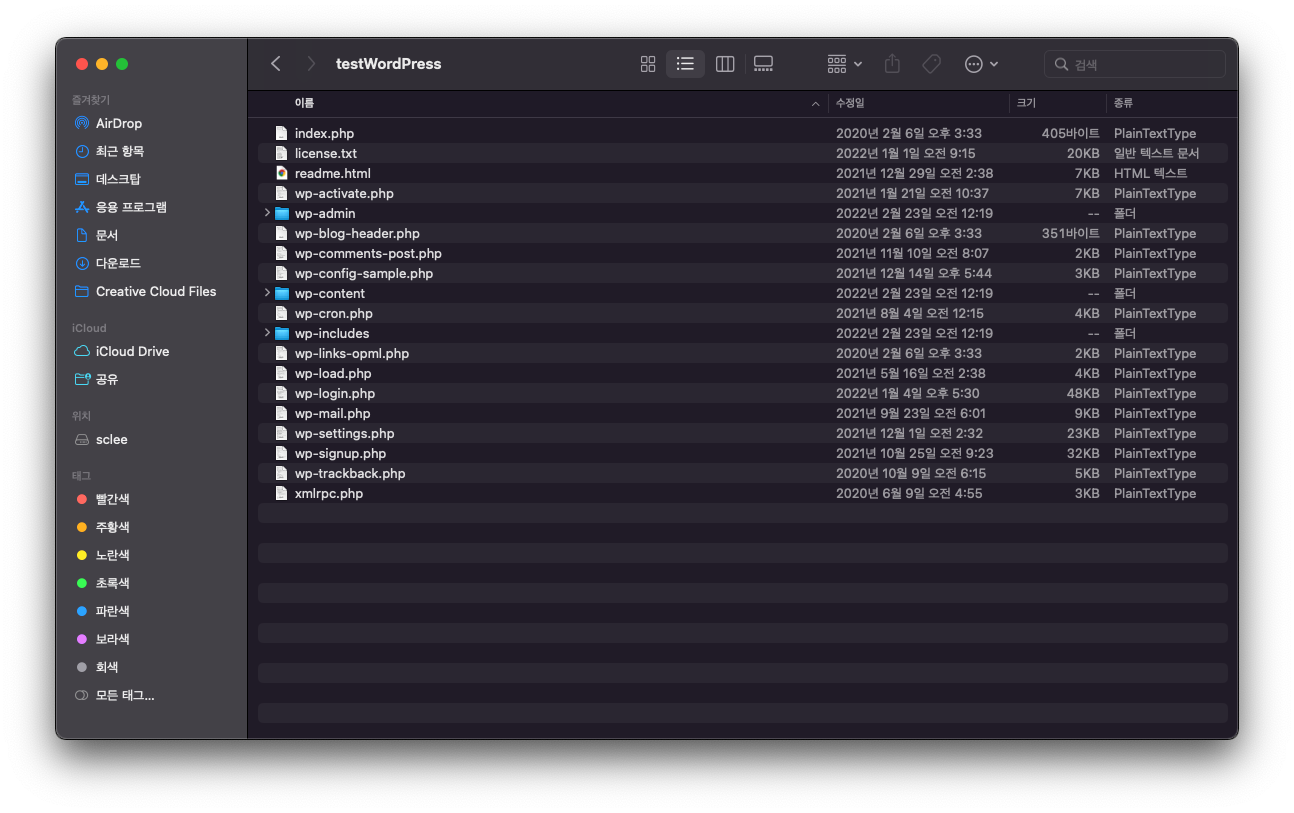Select wp-signup.php file
The height and width of the screenshot is (813, 1294).
tap(742, 453)
